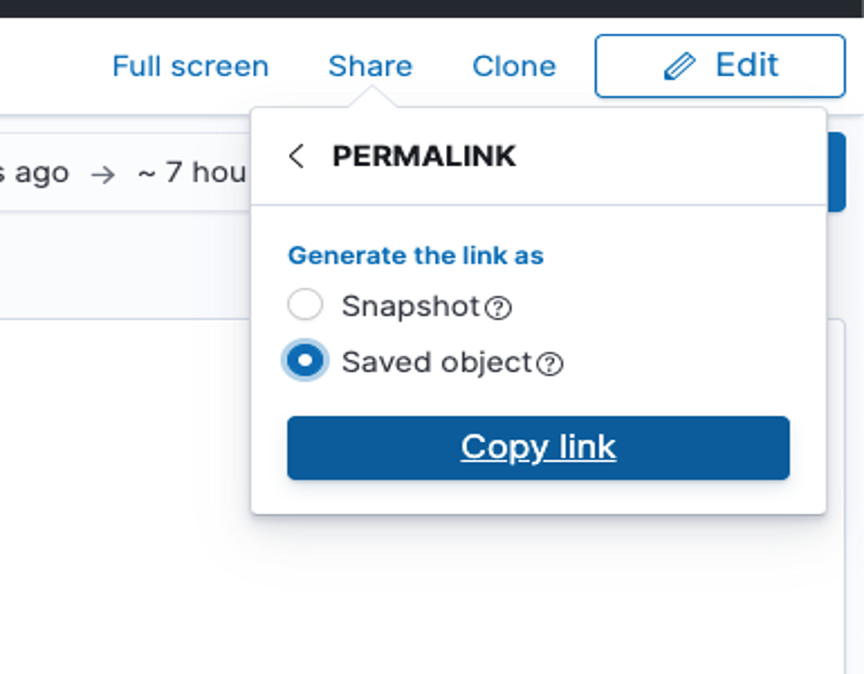Click the Saved object option label text

[x=436, y=363]
